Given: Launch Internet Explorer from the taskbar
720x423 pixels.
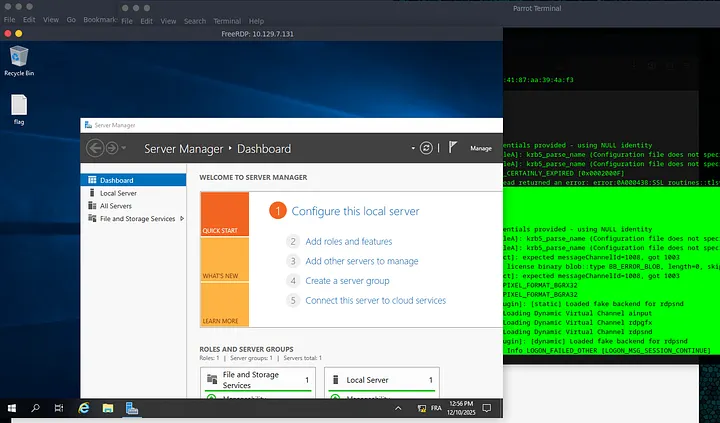Looking at the screenshot, I should tap(84, 408).
